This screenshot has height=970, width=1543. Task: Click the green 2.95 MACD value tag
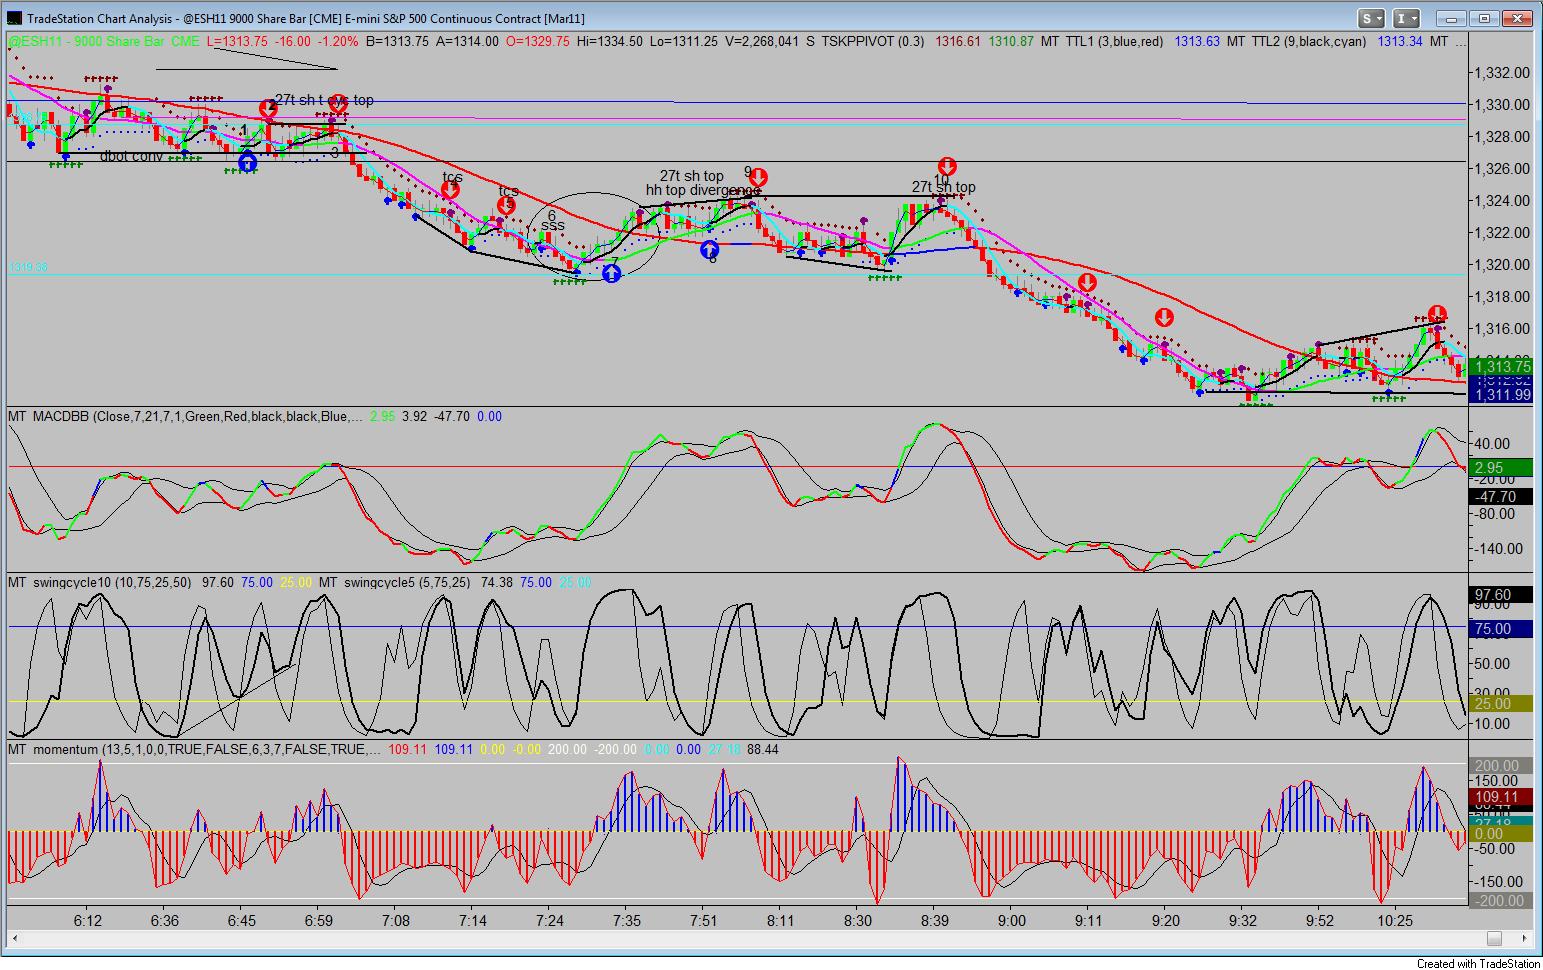click(x=1501, y=467)
